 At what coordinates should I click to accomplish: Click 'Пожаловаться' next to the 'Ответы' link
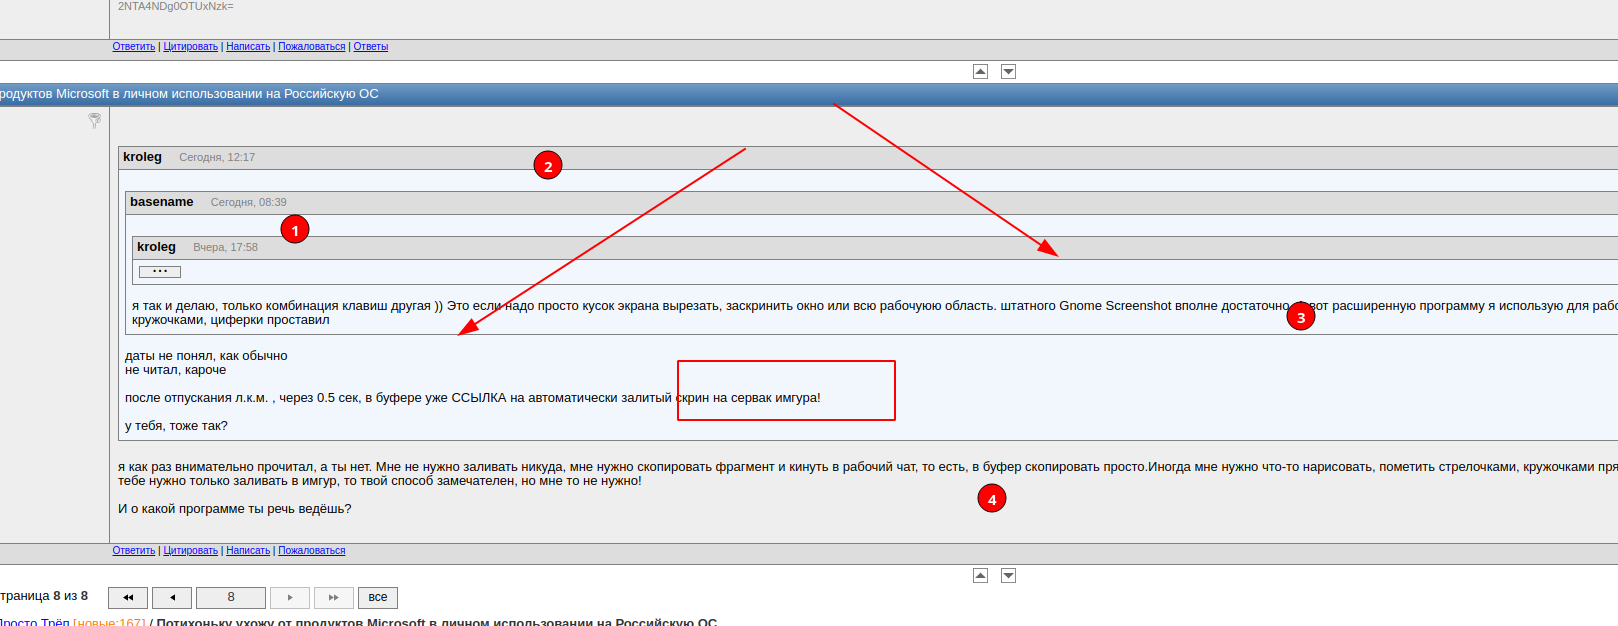tap(311, 47)
